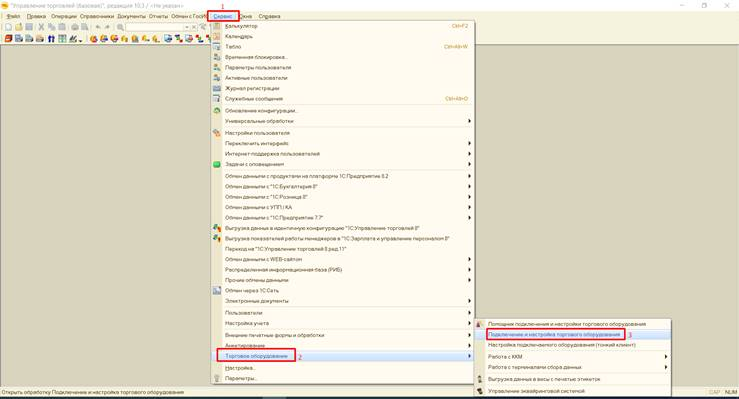
Task: Select Торговое оборудование in the Сервис menu
Action: [x=343, y=356]
